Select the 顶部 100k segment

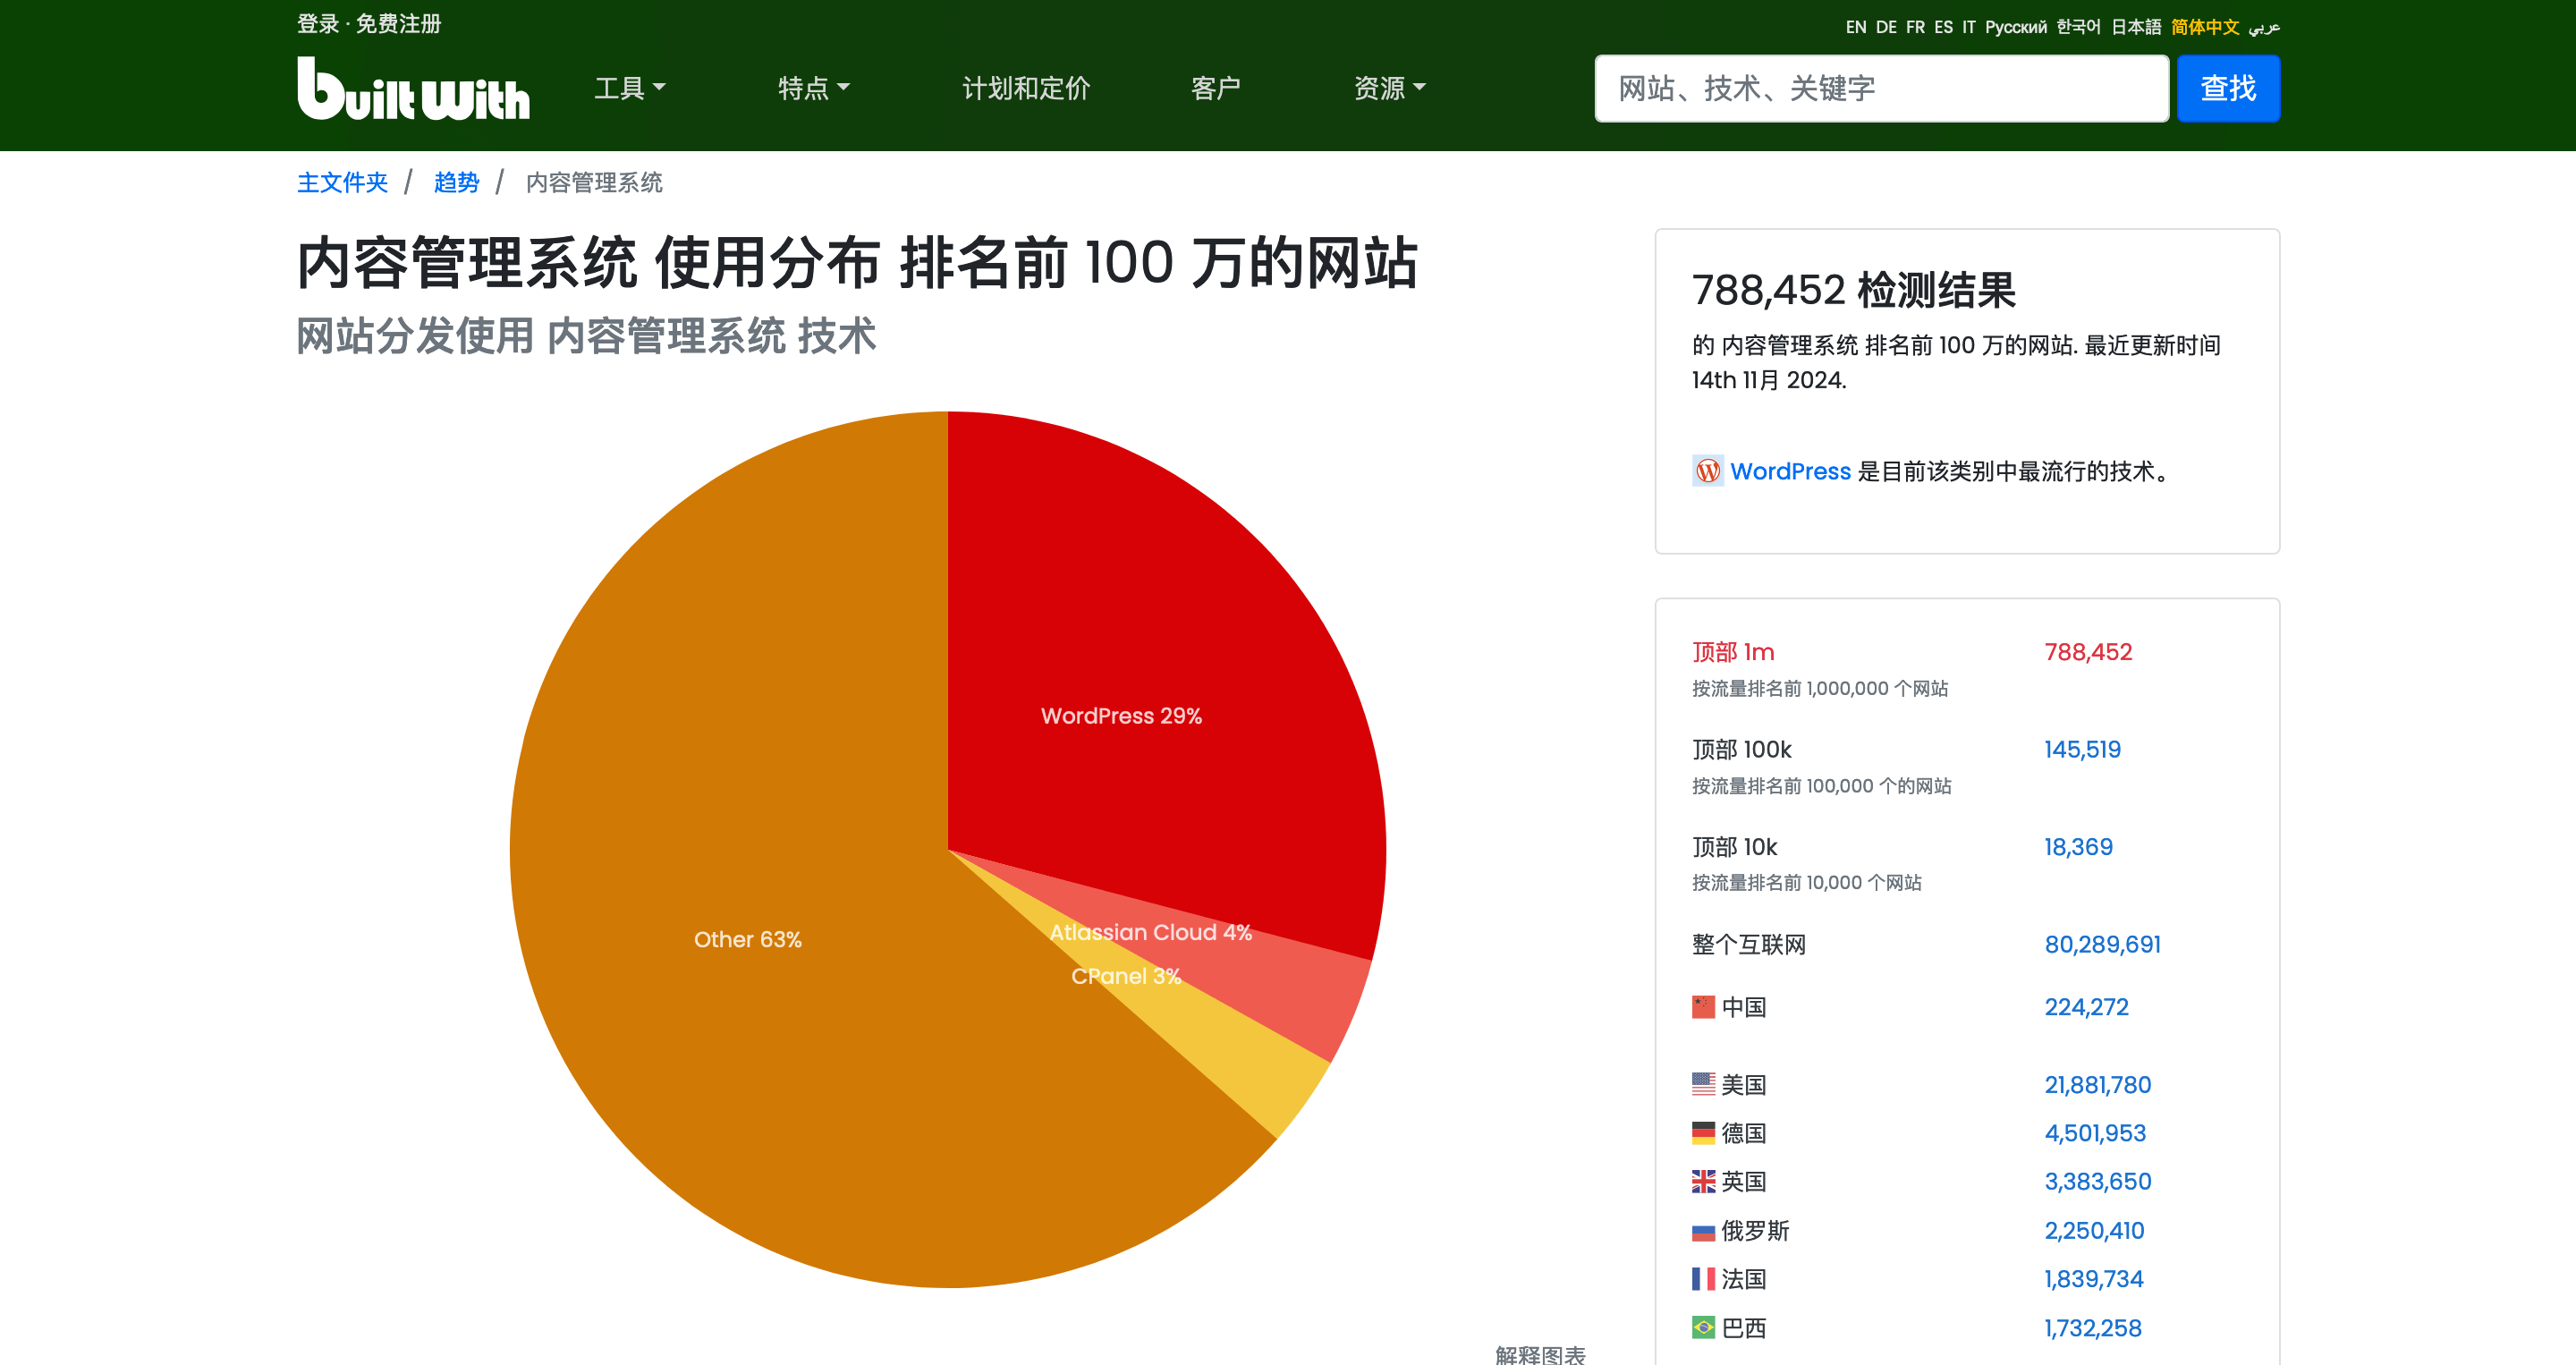click(1741, 749)
